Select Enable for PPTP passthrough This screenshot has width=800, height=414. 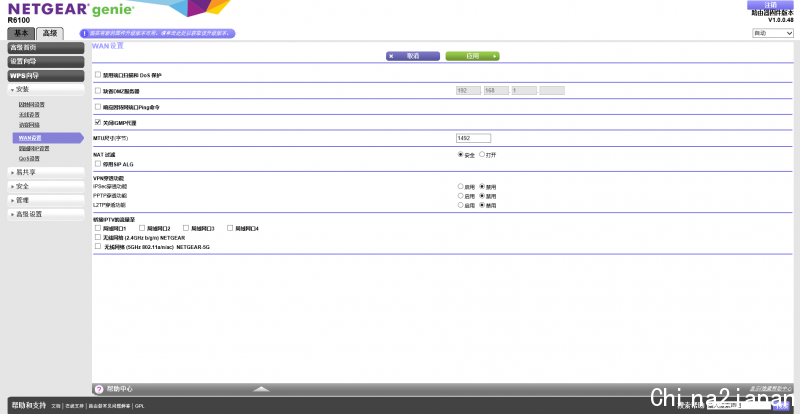click(x=461, y=196)
